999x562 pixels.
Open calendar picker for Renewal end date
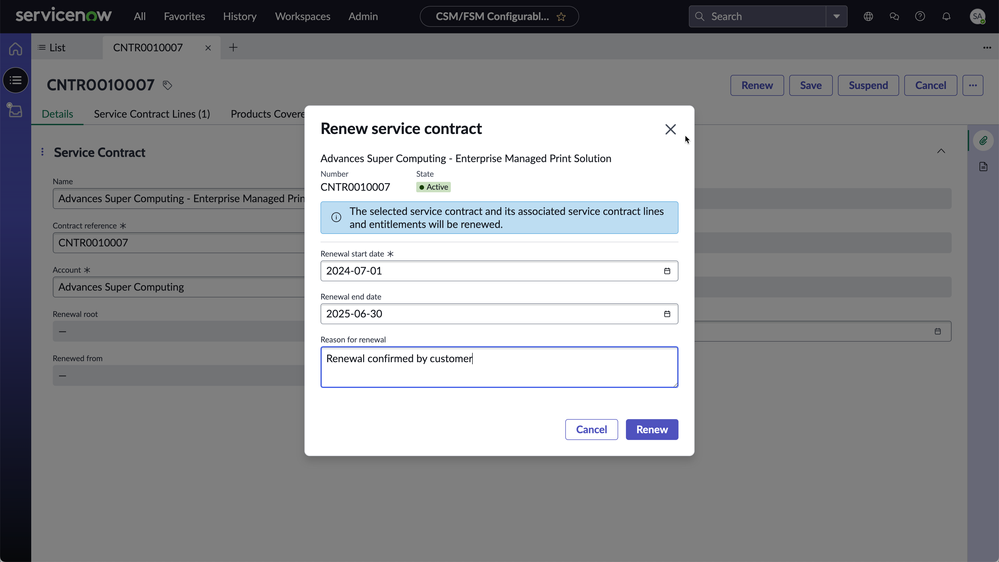point(667,313)
